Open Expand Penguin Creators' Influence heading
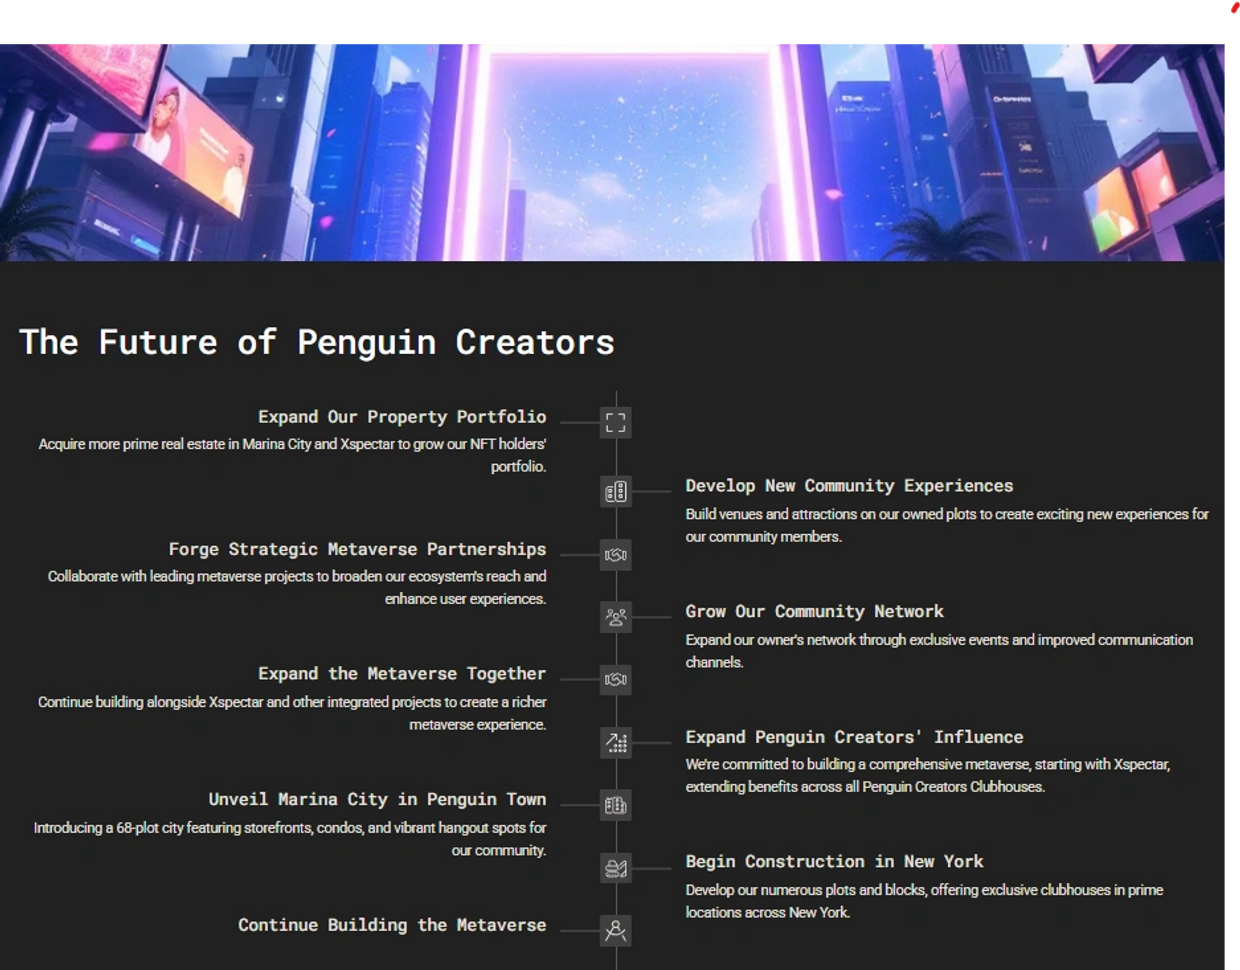The height and width of the screenshot is (970, 1240). (854, 737)
